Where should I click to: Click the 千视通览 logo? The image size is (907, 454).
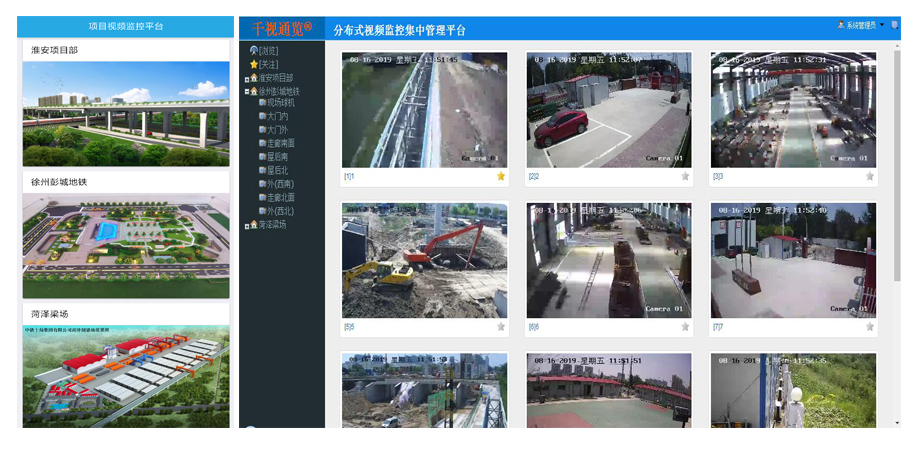(282, 28)
